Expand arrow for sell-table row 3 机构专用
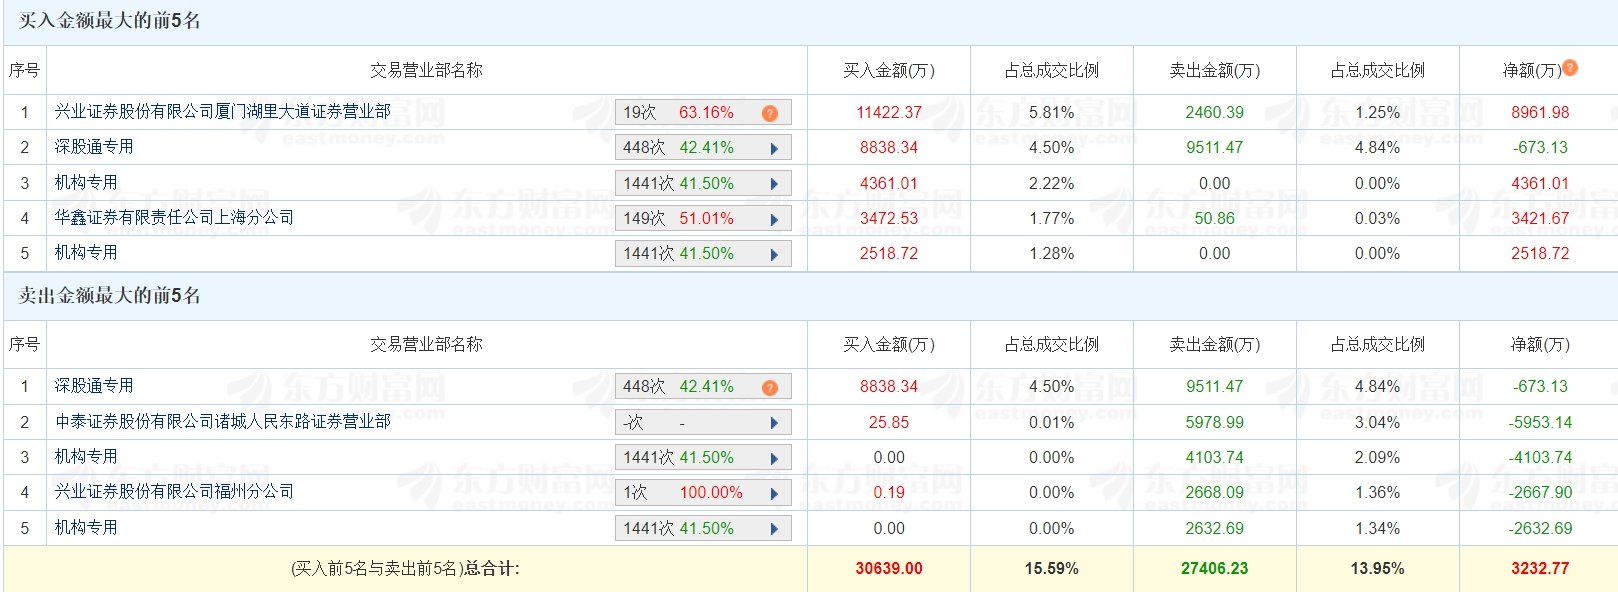The width and height of the screenshot is (1618, 592). [774, 458]
